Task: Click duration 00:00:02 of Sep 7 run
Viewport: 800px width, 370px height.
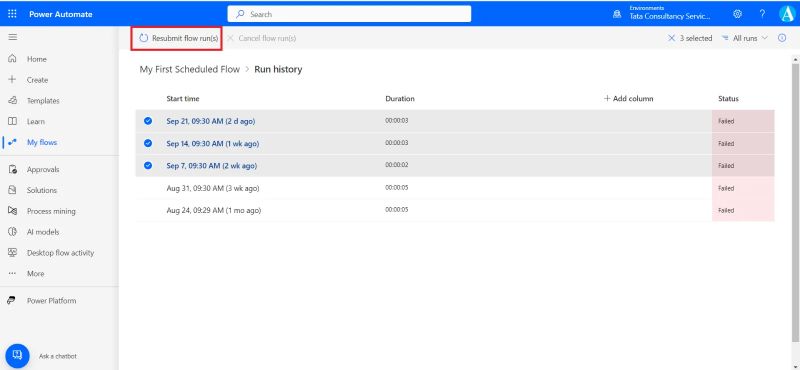Action: click(x=396, y=165)
